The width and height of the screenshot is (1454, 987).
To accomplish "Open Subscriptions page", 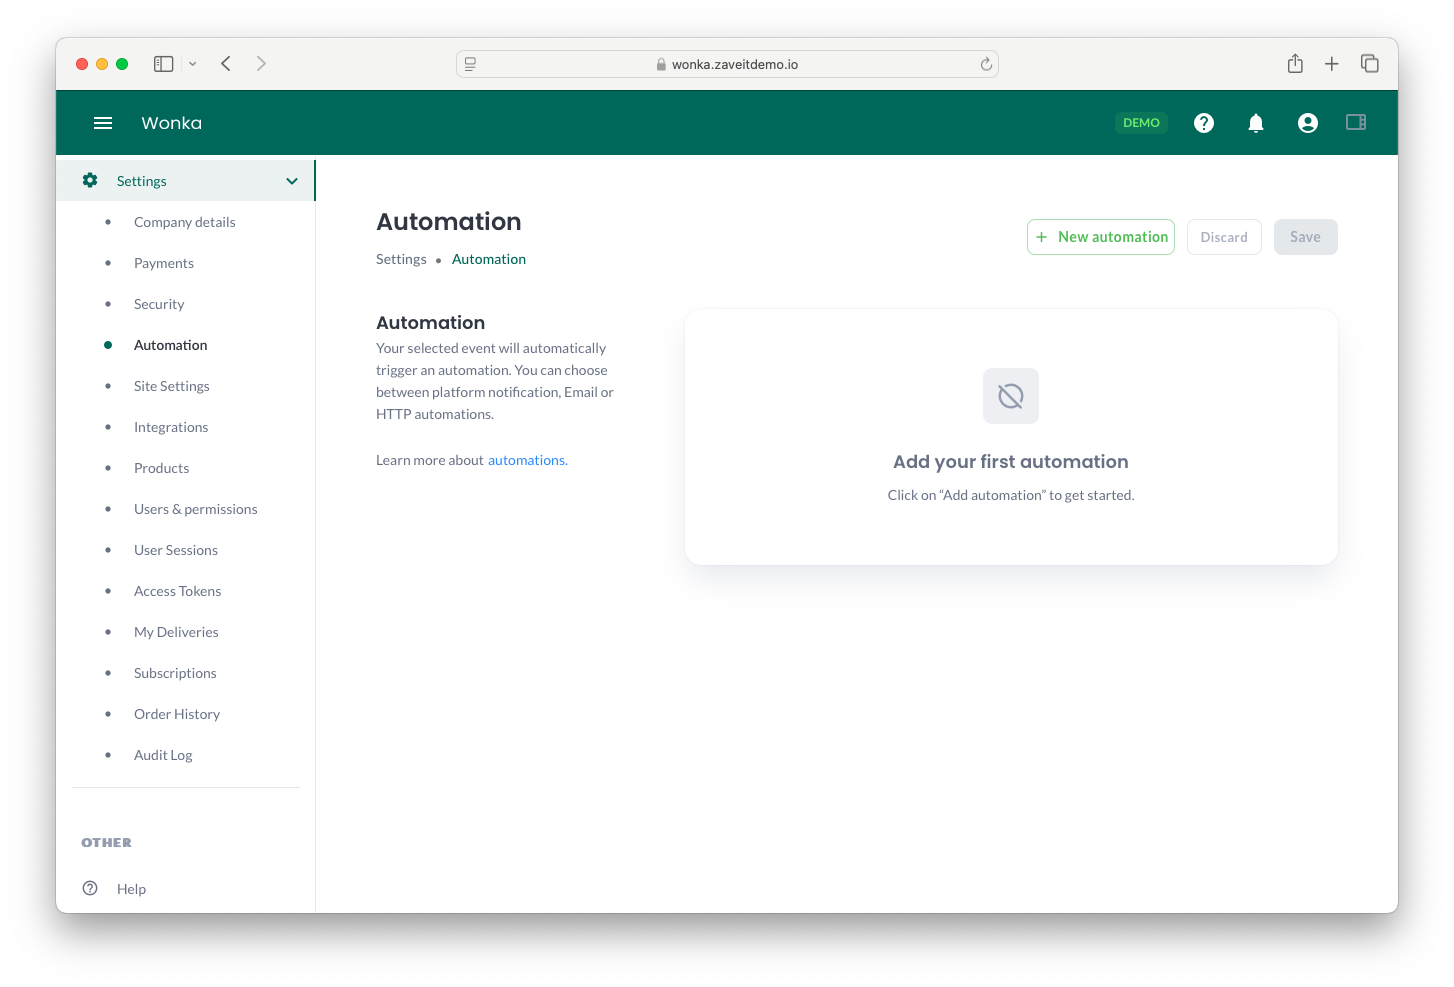I will click(175, 673).
